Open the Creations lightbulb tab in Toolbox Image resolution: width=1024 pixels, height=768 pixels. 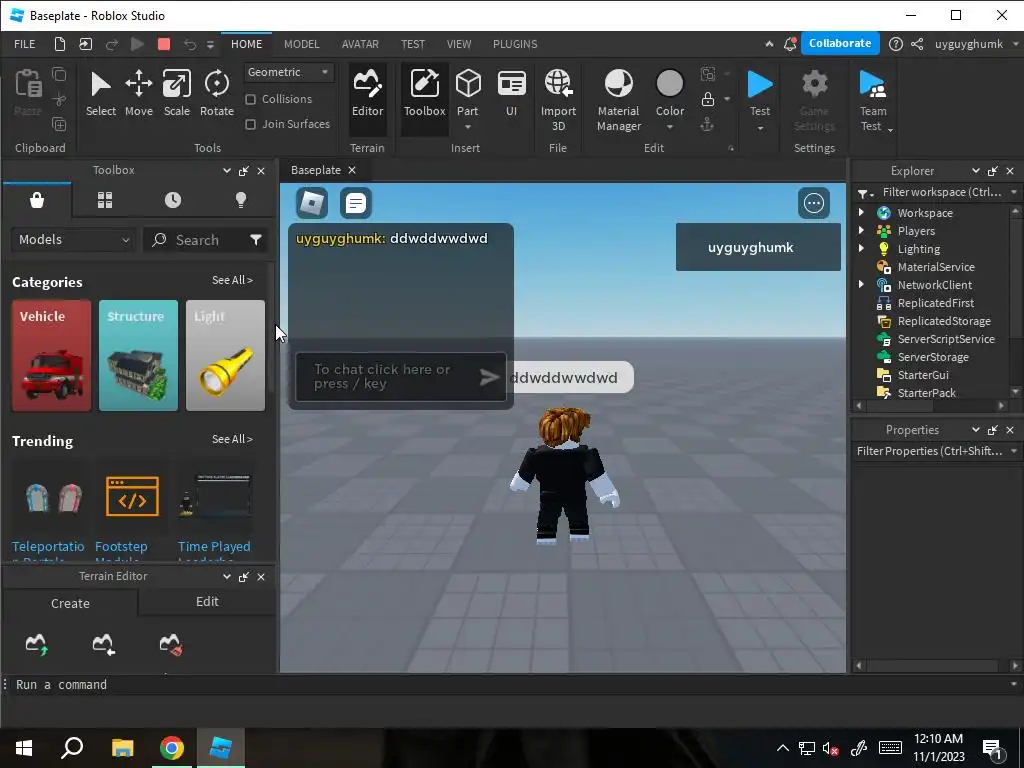pos(241,200)
